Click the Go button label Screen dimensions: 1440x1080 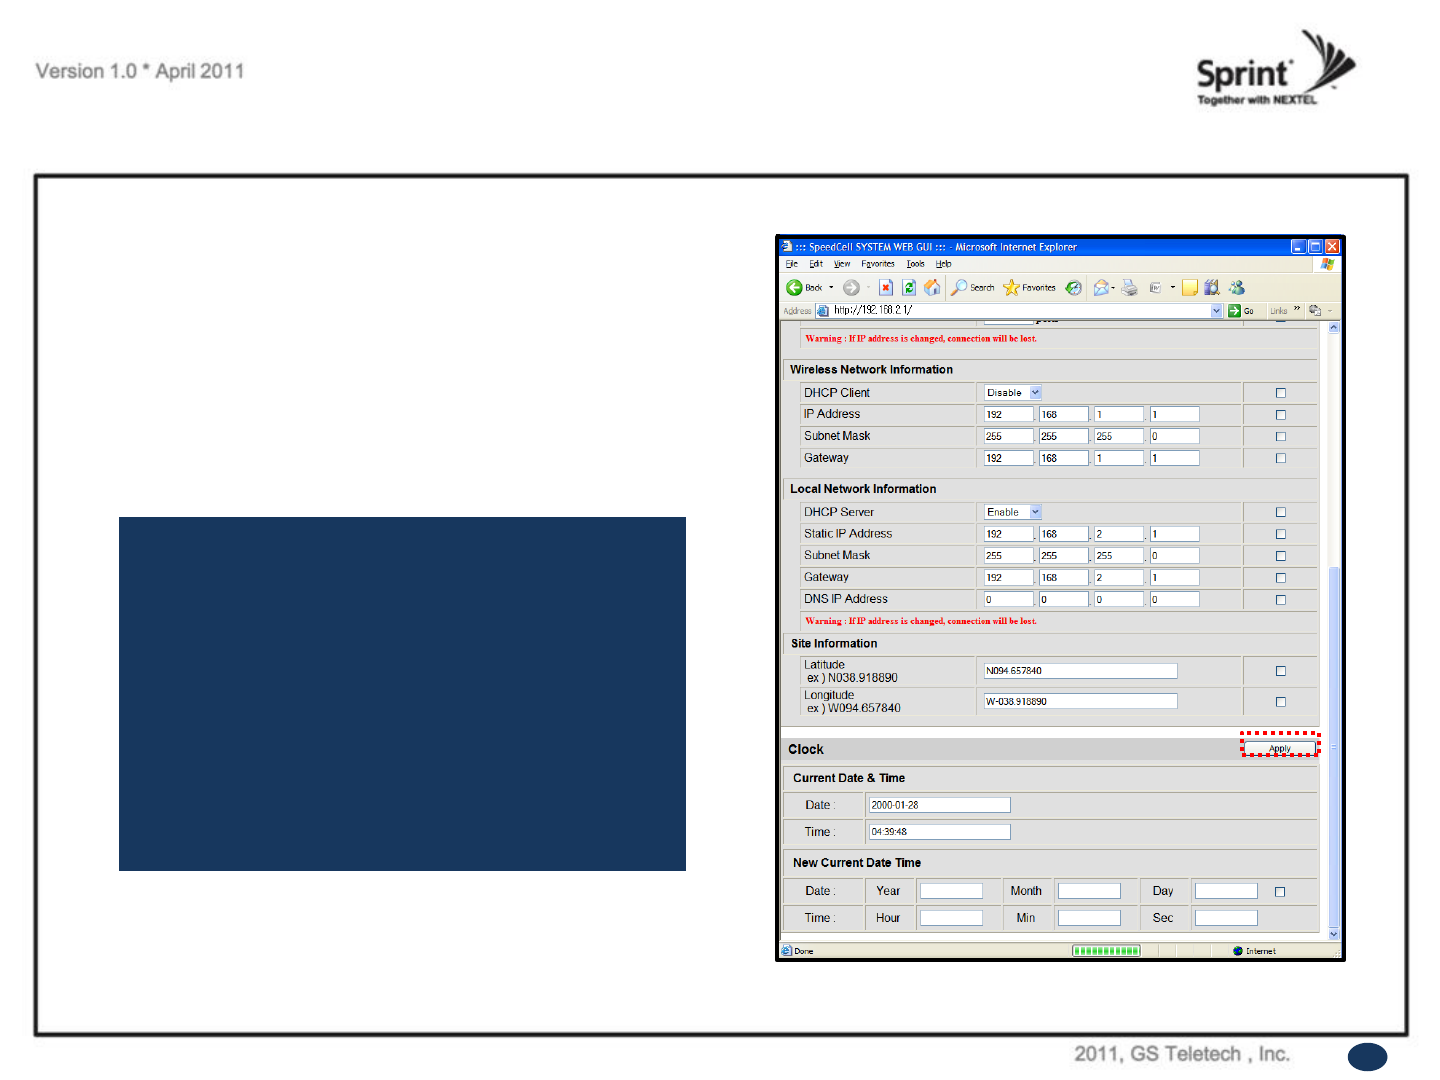click(x=1249, y=311)
